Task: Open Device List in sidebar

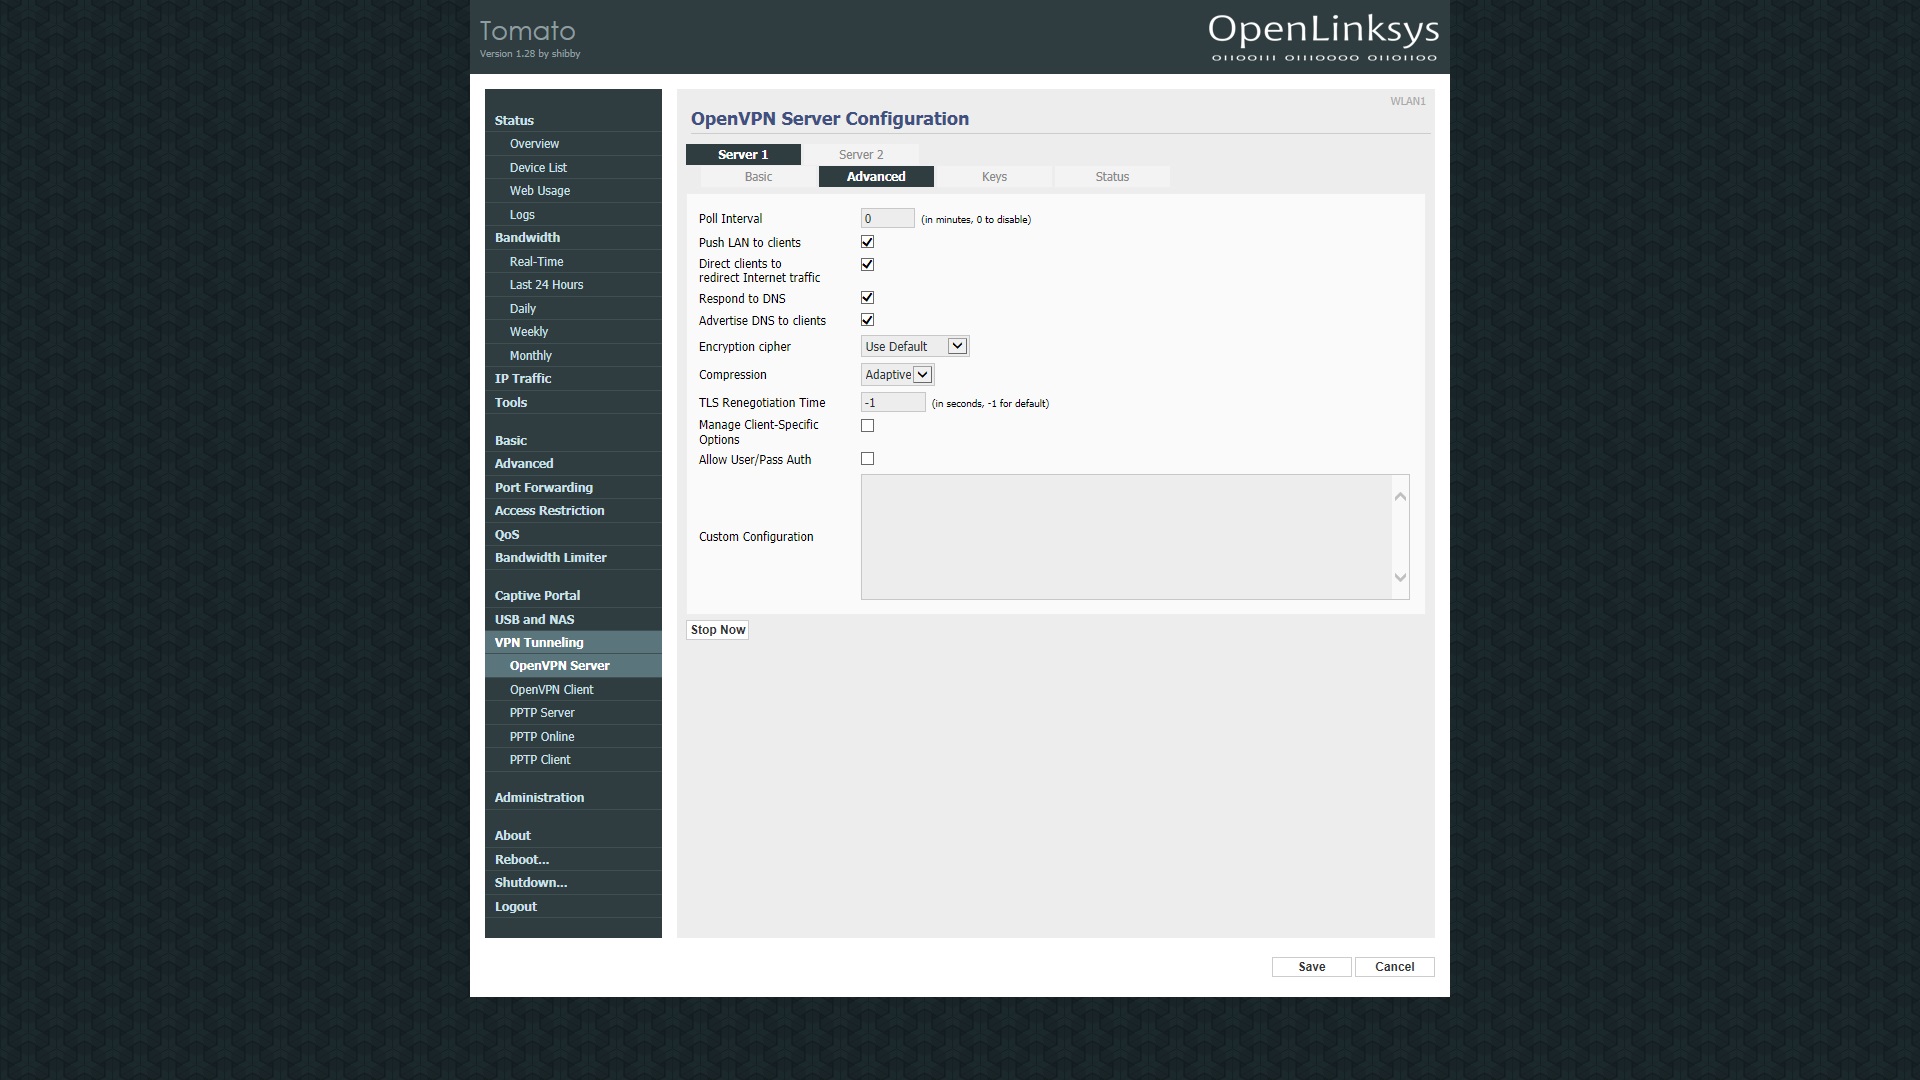Action: coord(538,168)
